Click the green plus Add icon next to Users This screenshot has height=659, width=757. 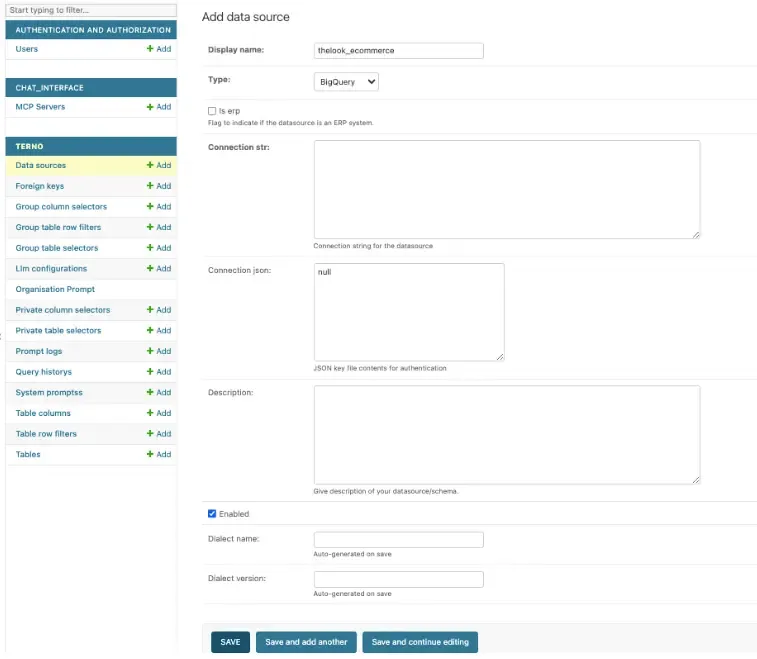click(x=151, y=49)
